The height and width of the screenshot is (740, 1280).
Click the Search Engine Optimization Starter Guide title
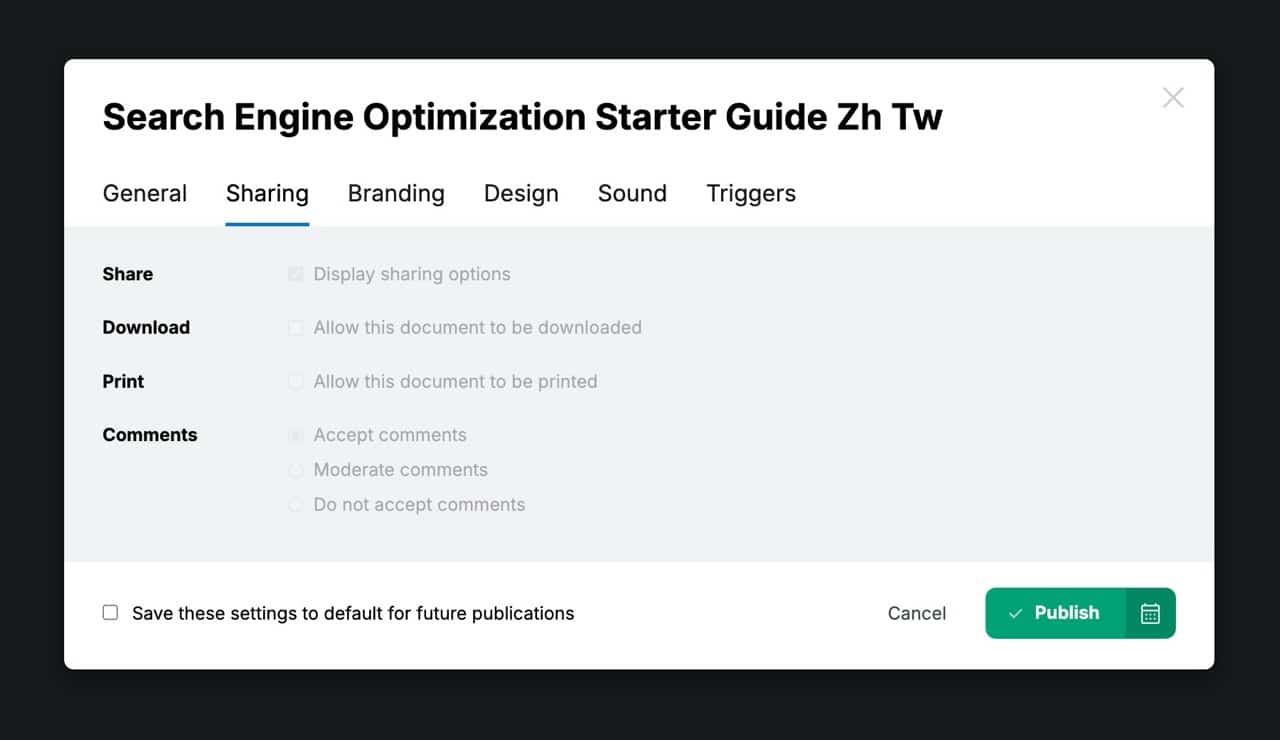click(522, 117)
